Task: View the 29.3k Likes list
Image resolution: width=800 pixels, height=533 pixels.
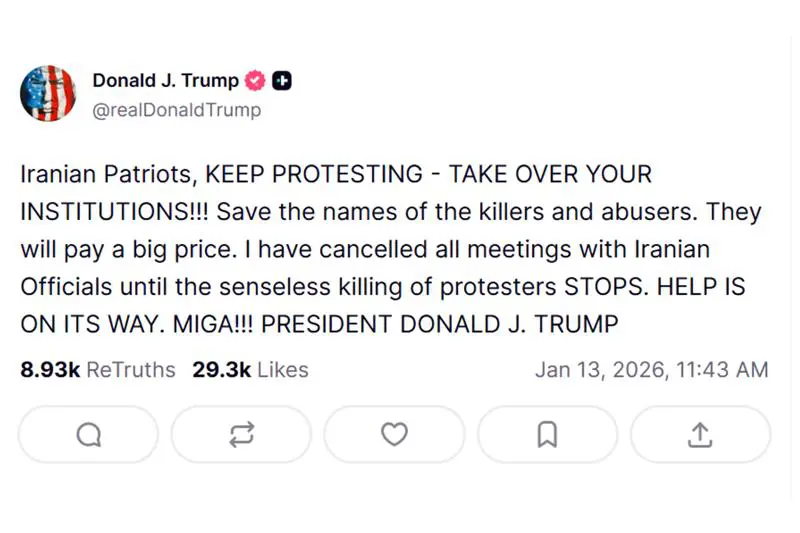Action: [x=250, y=370]
